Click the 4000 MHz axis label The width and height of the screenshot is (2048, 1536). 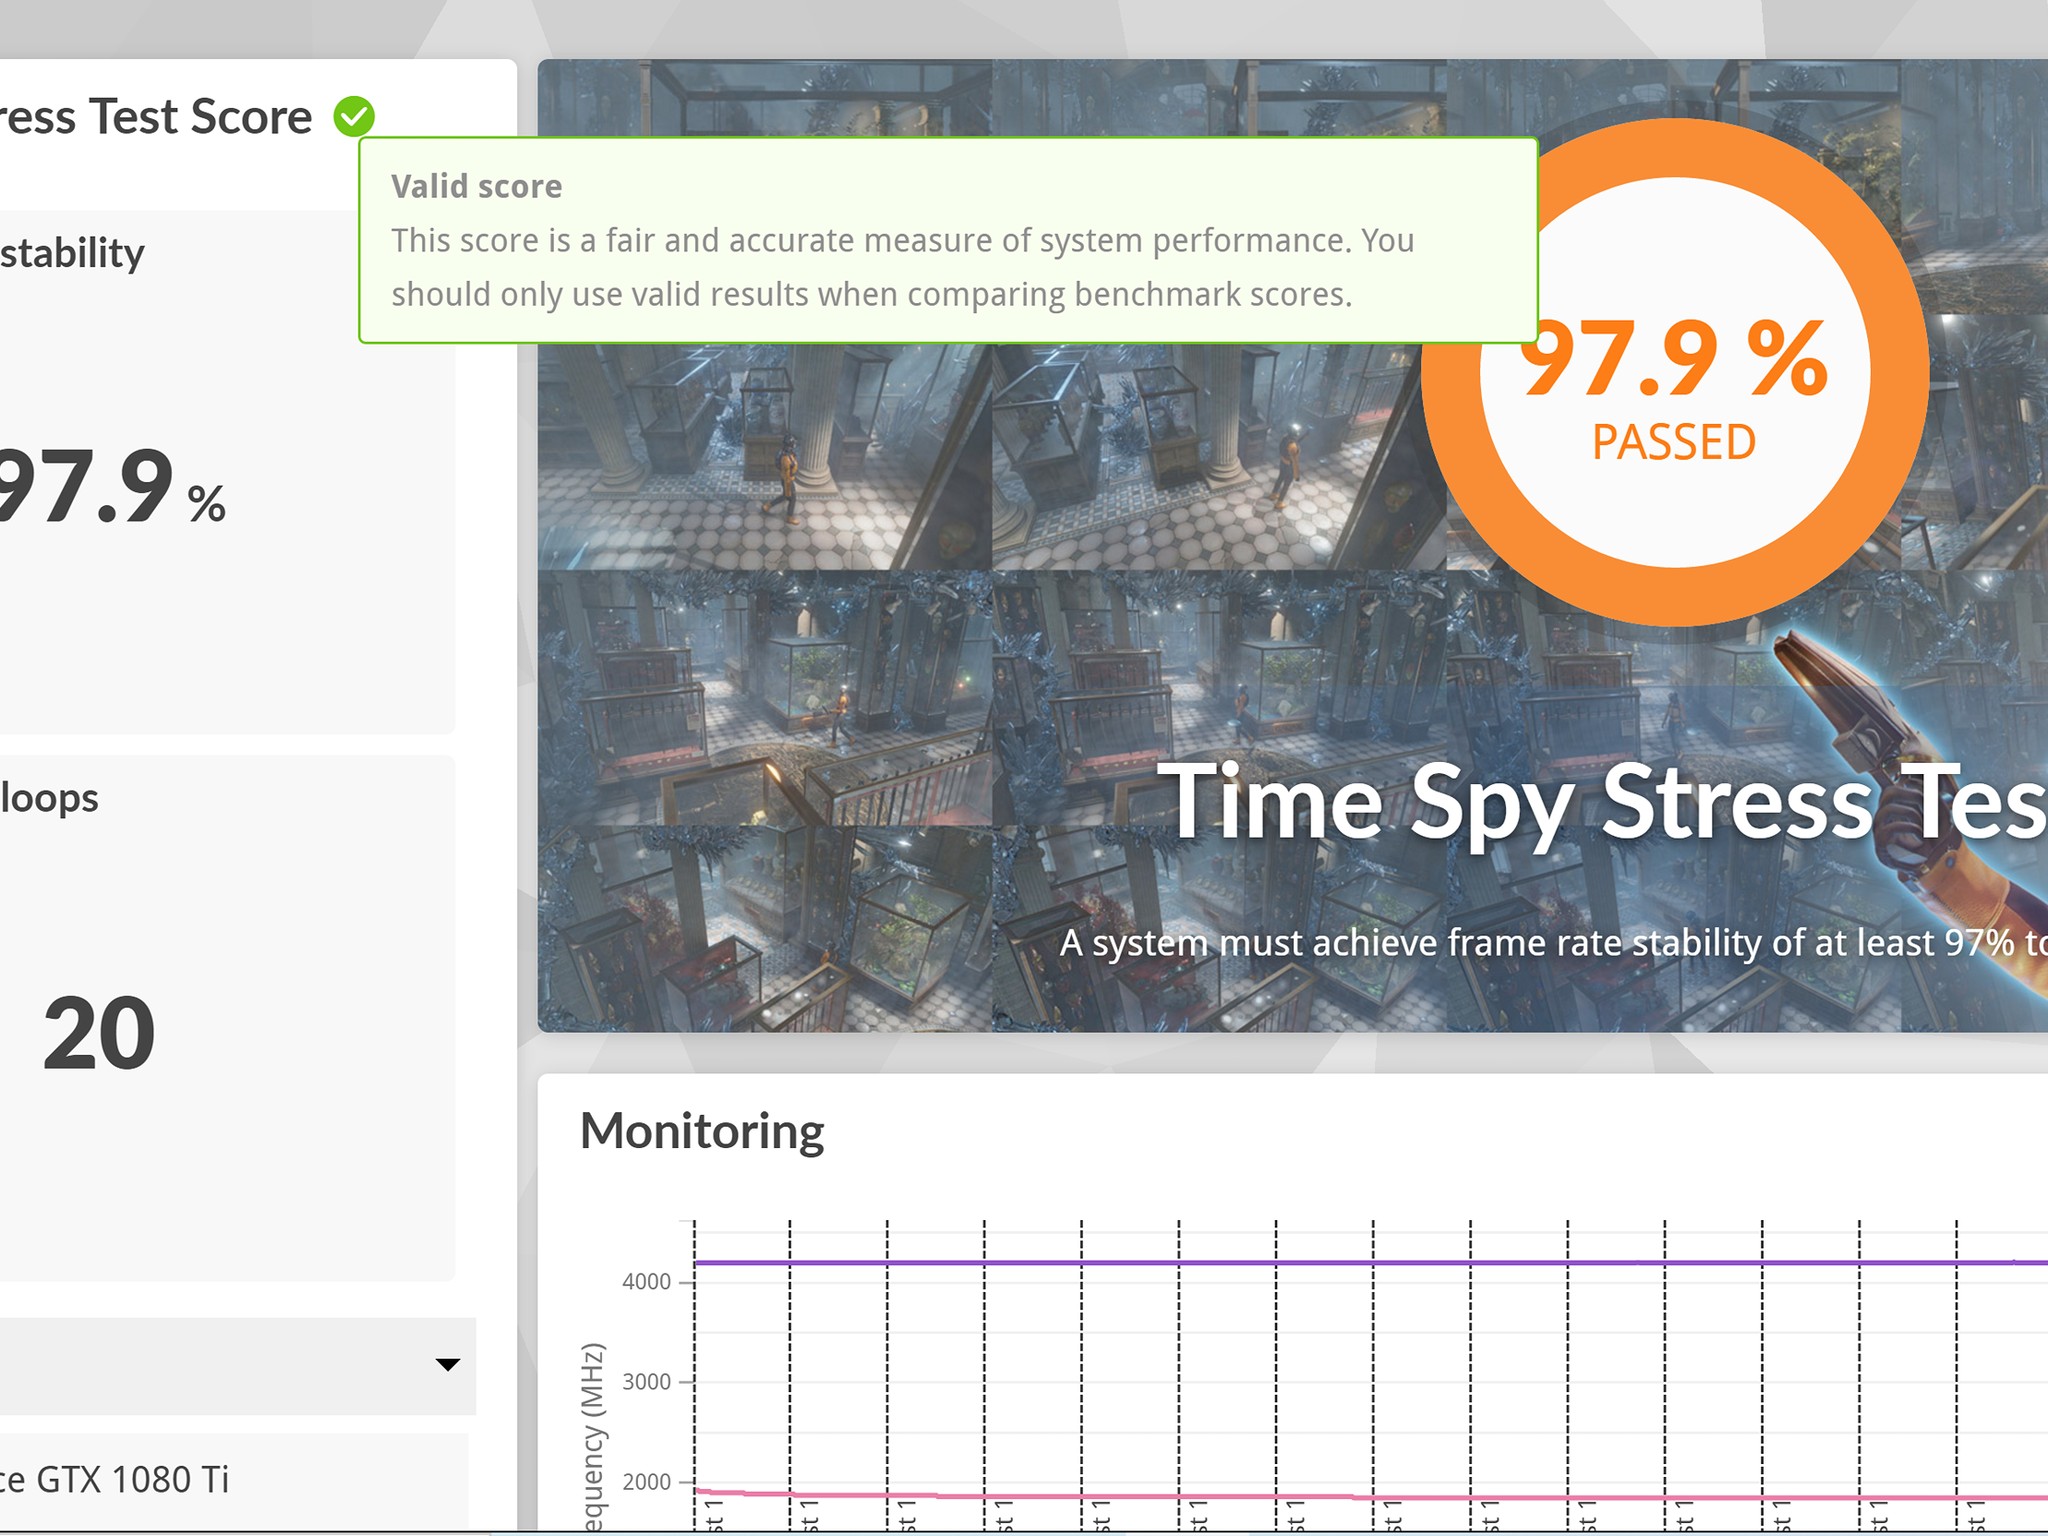pyautogui.click(x=646, y=1282)
